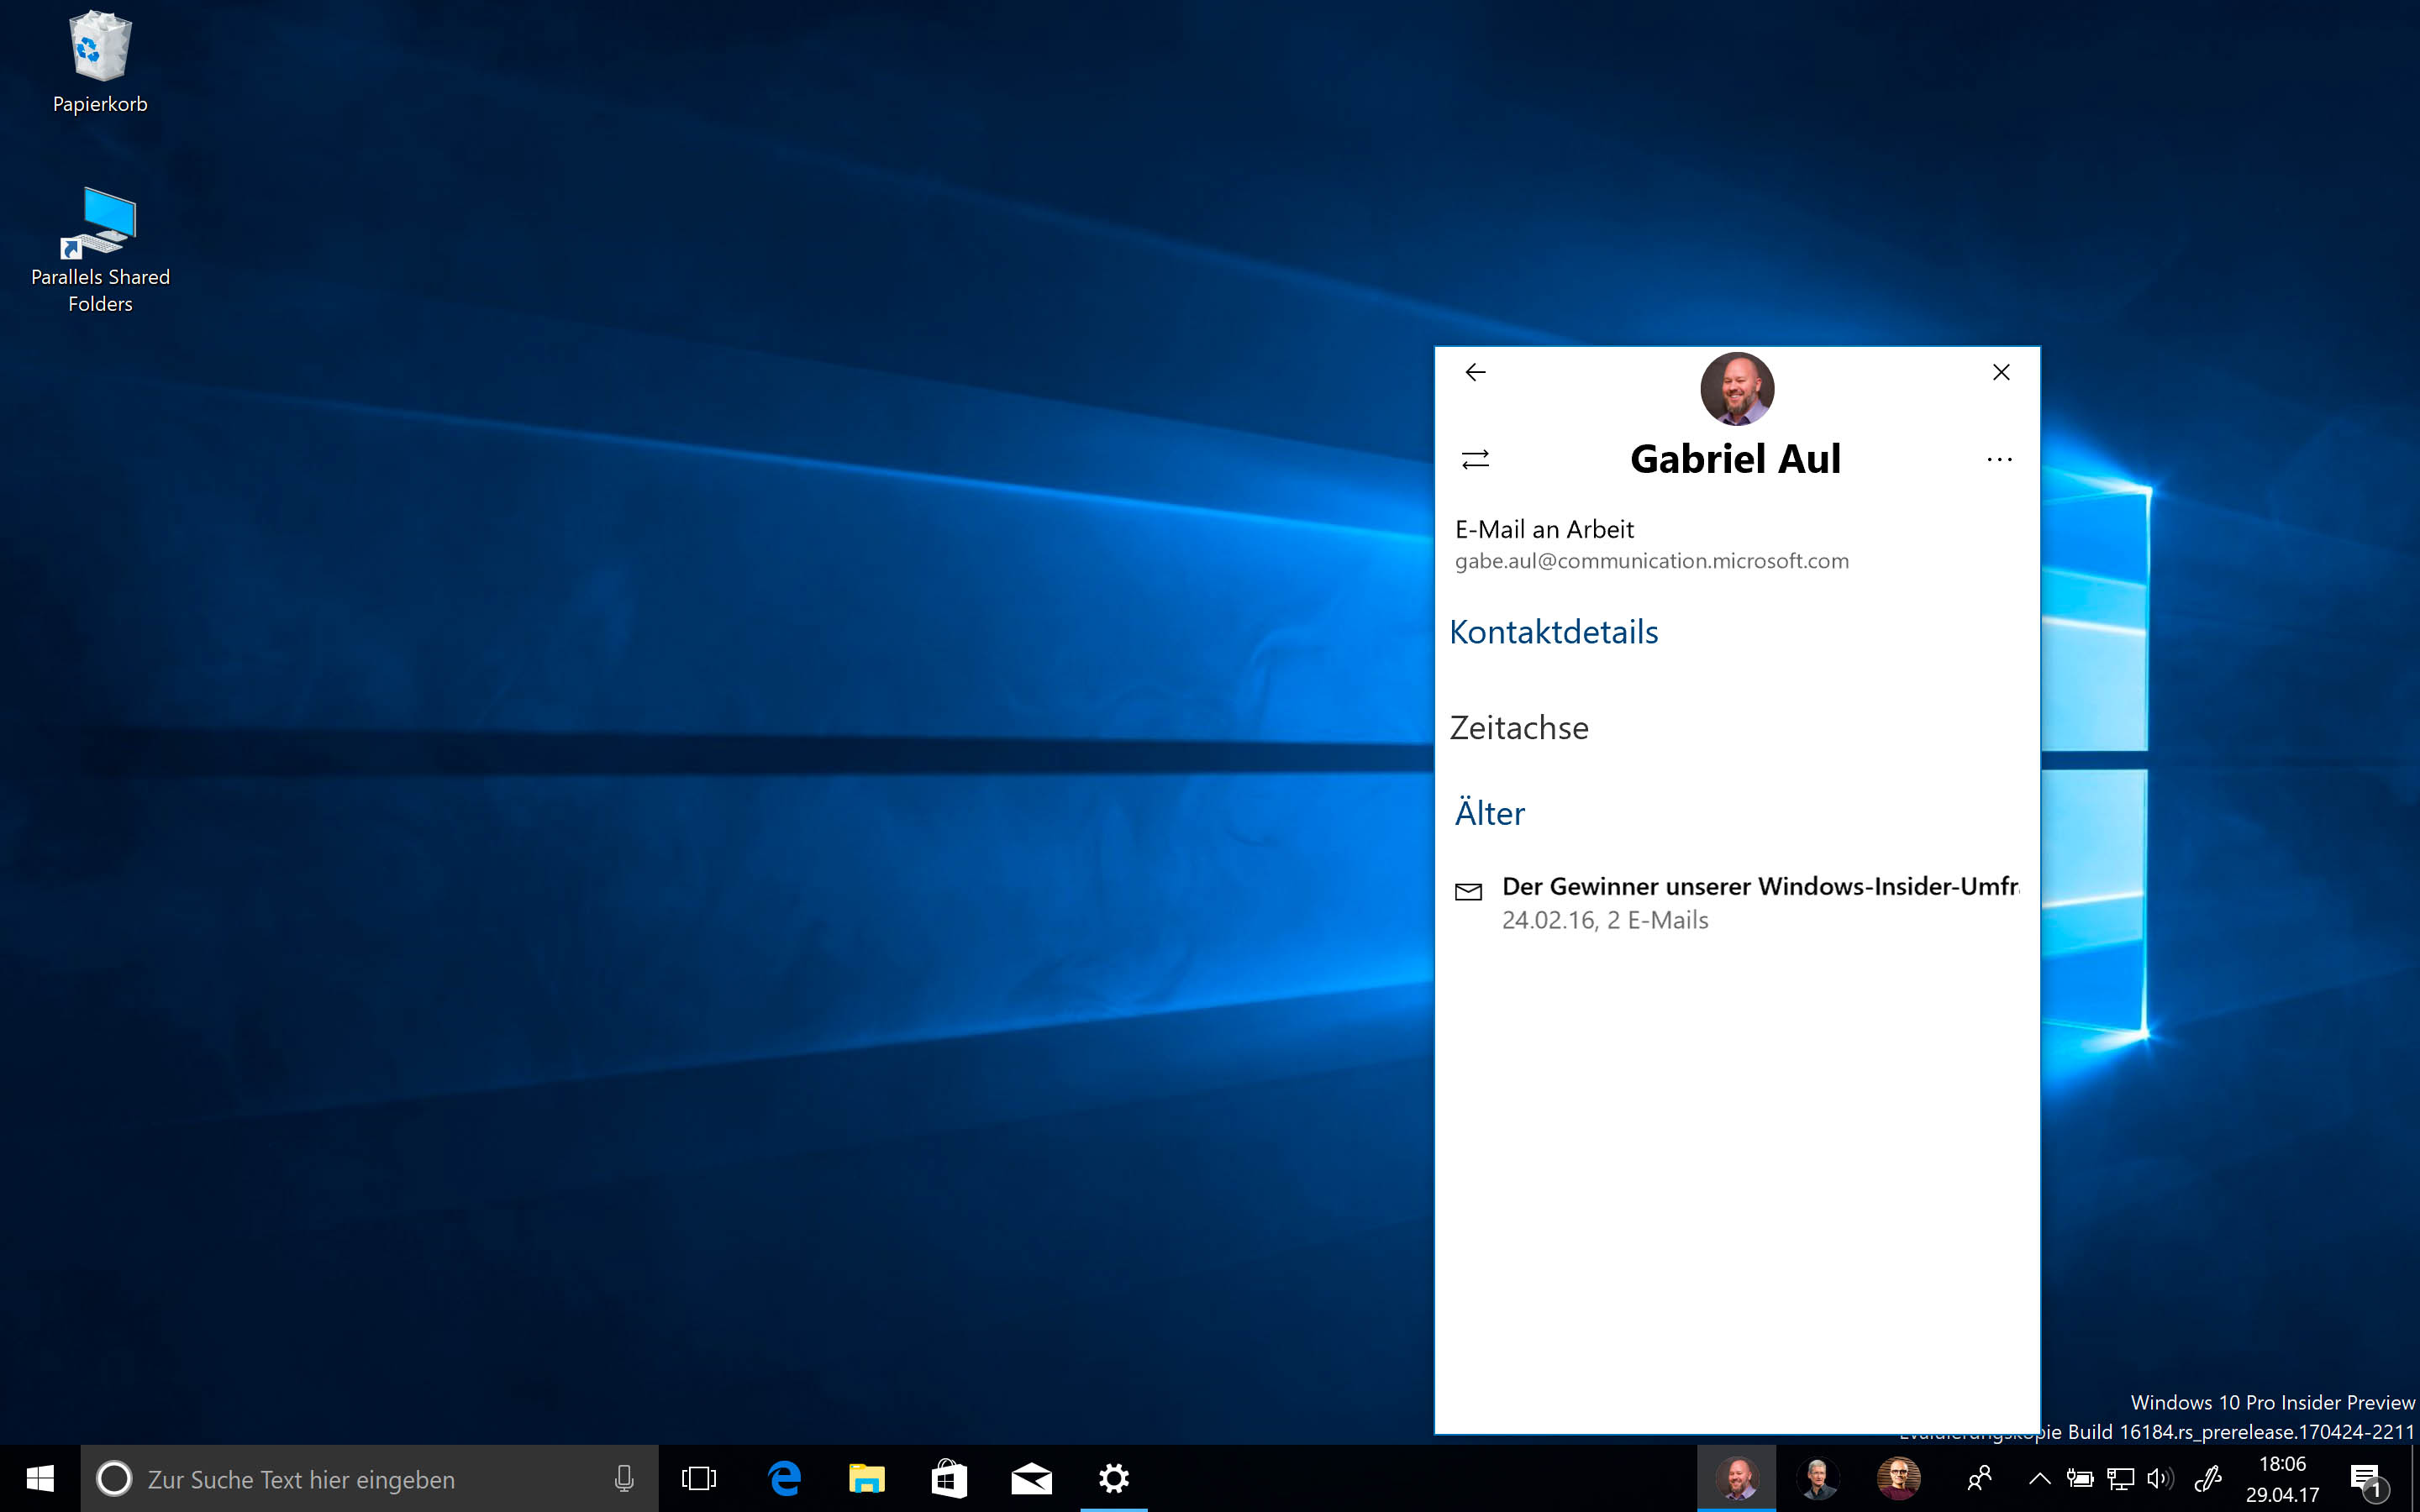
Task: Click the Cortana circle icon
Action: pos(114,1478)
